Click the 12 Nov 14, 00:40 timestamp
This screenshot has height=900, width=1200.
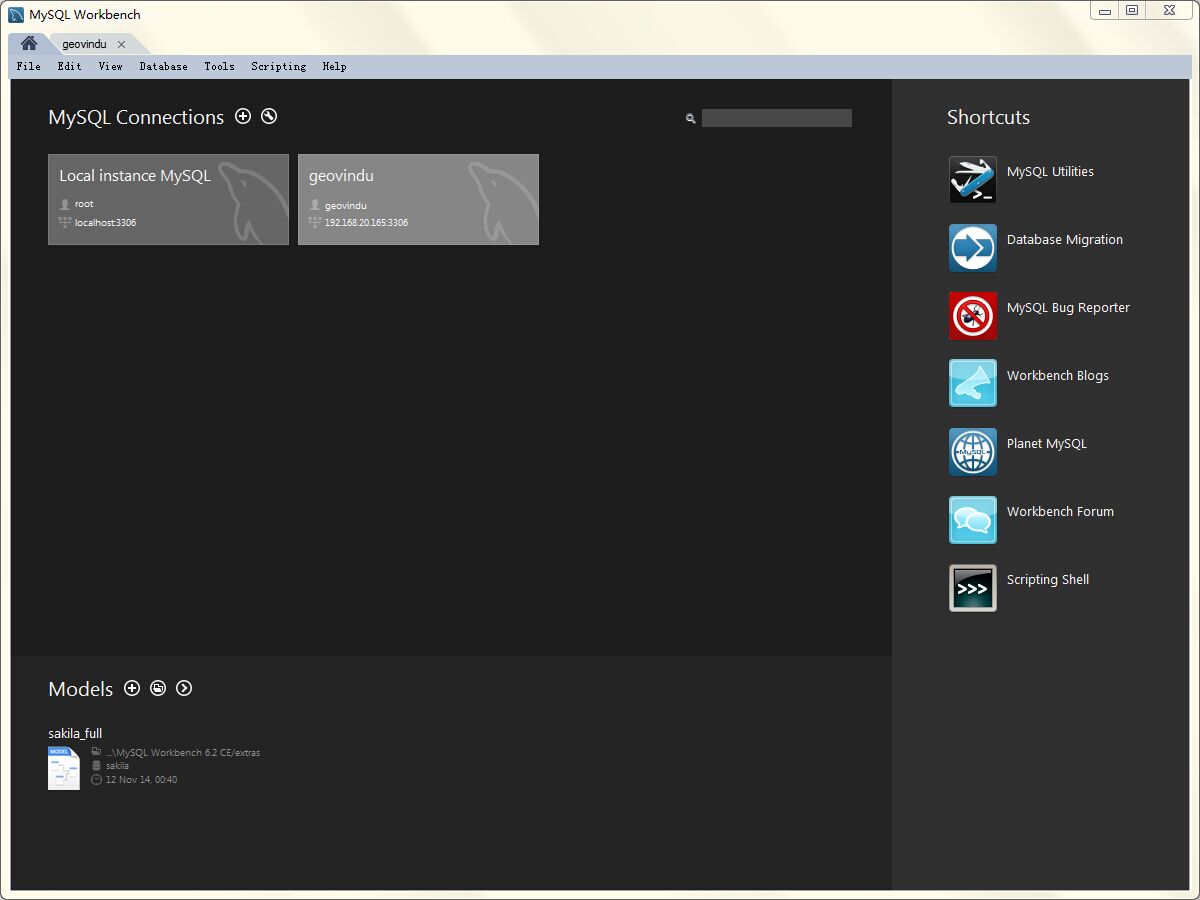coord(141,780)
